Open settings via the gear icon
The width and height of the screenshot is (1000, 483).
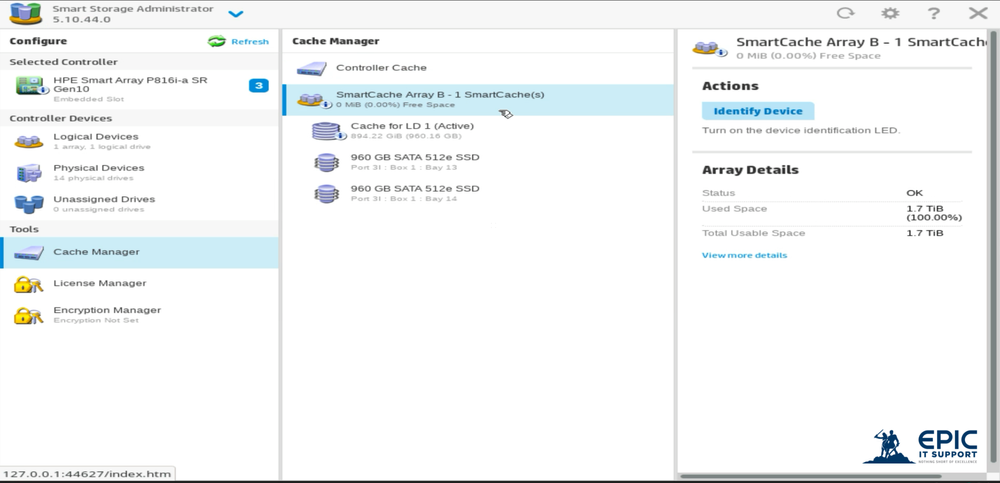(x=890, y=13)
